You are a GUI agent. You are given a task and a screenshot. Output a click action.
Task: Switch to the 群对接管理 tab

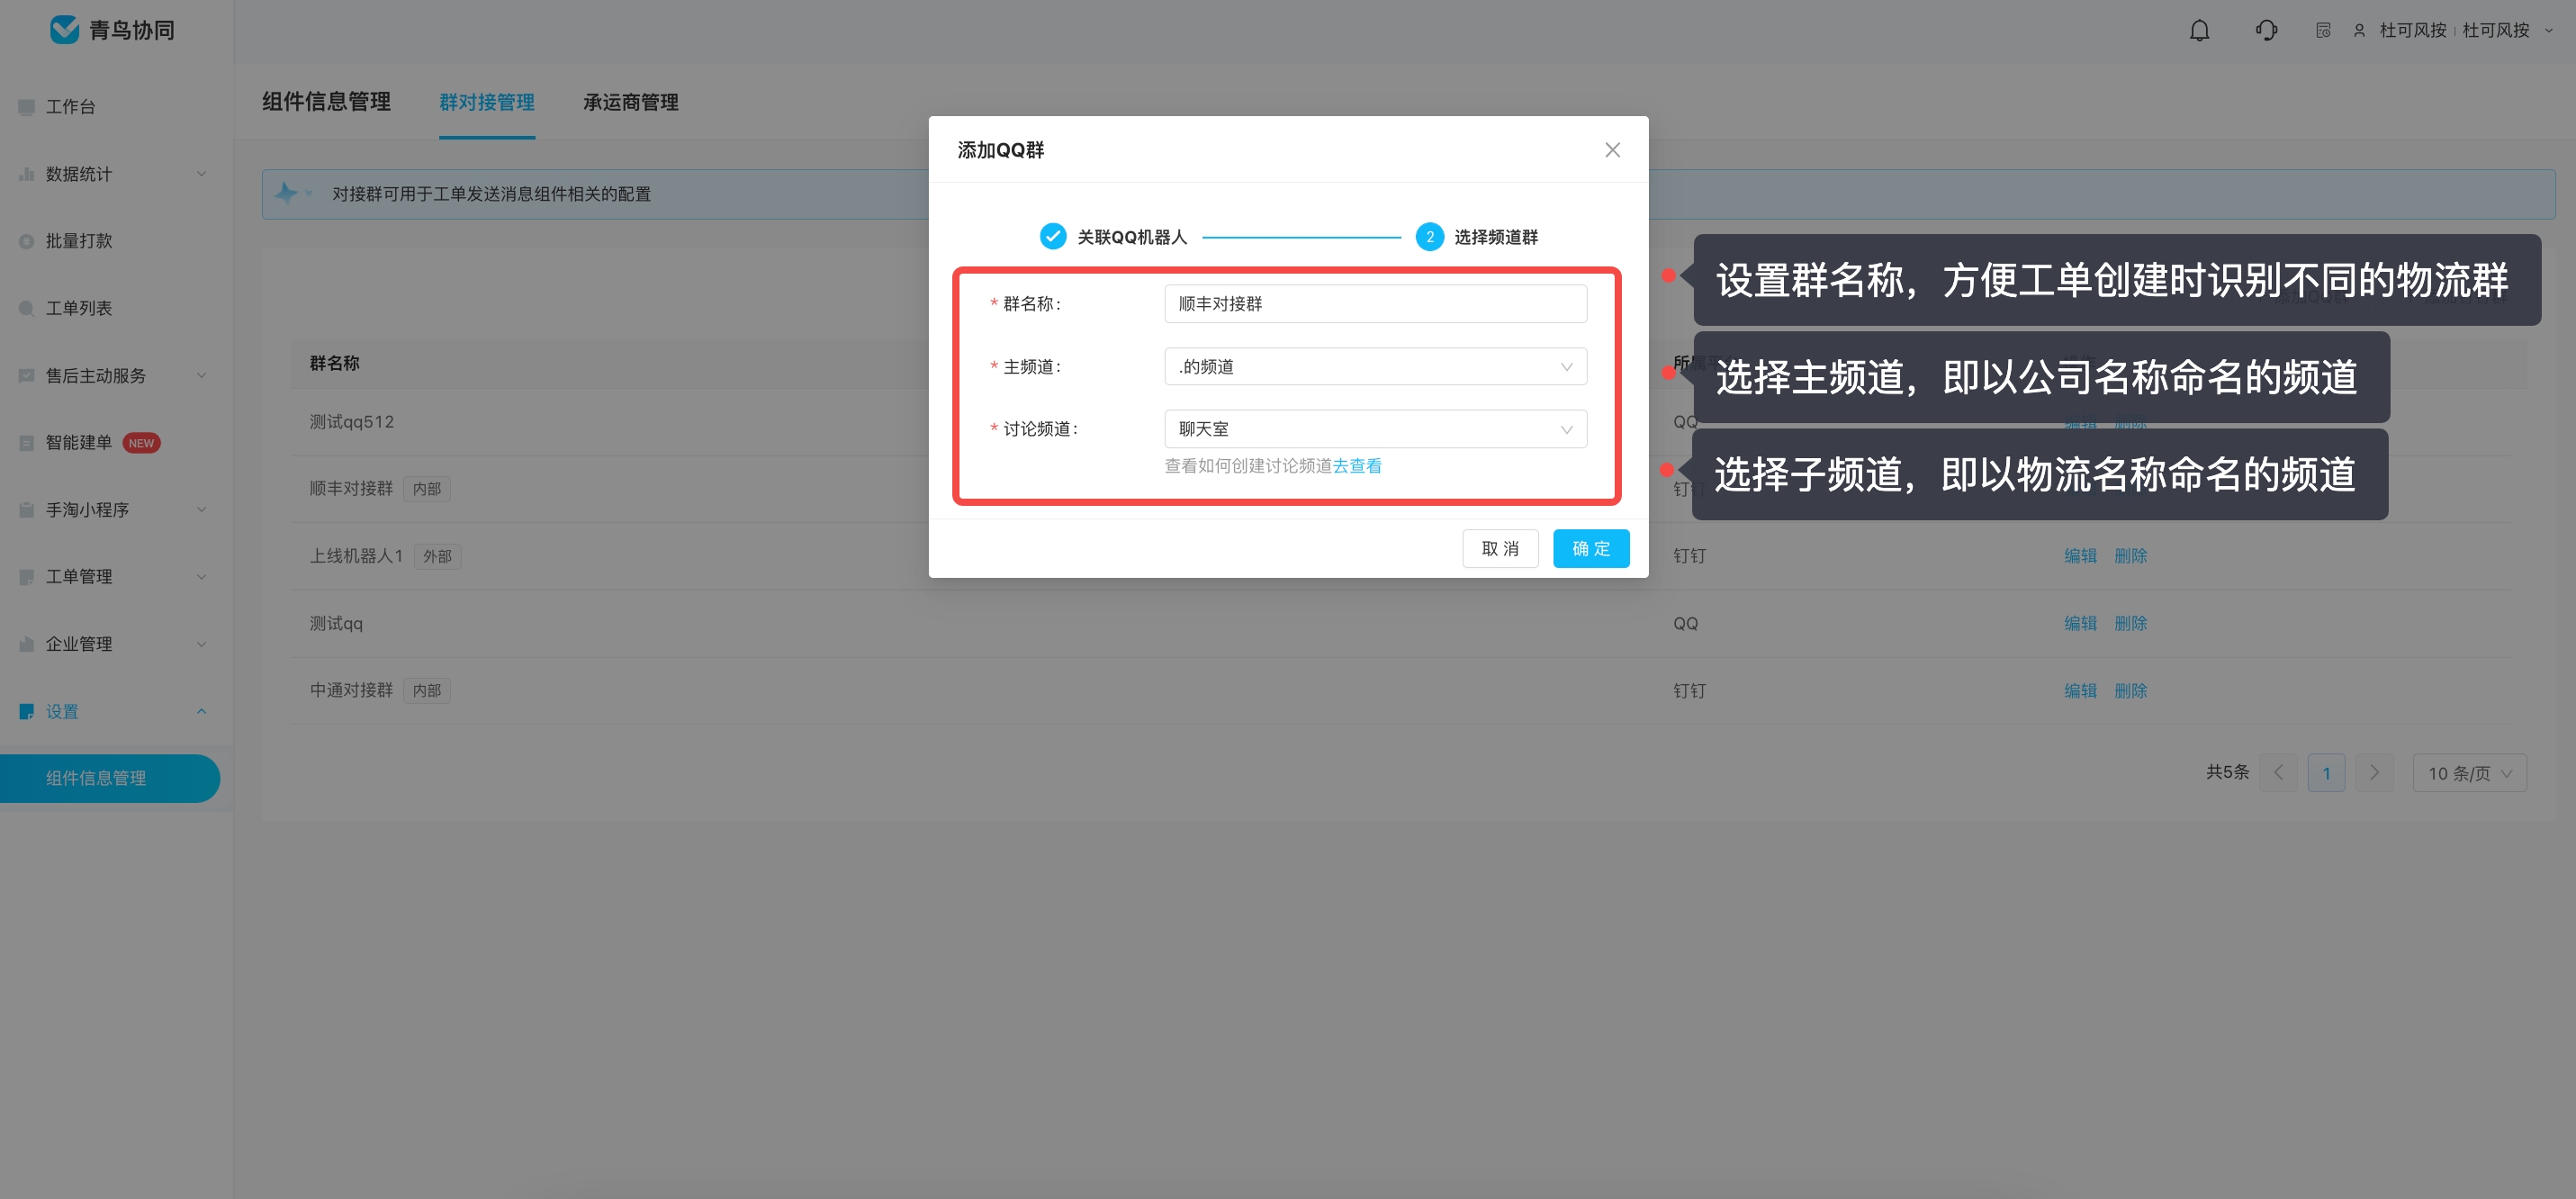pyautogui.click(x=487, y=102)
